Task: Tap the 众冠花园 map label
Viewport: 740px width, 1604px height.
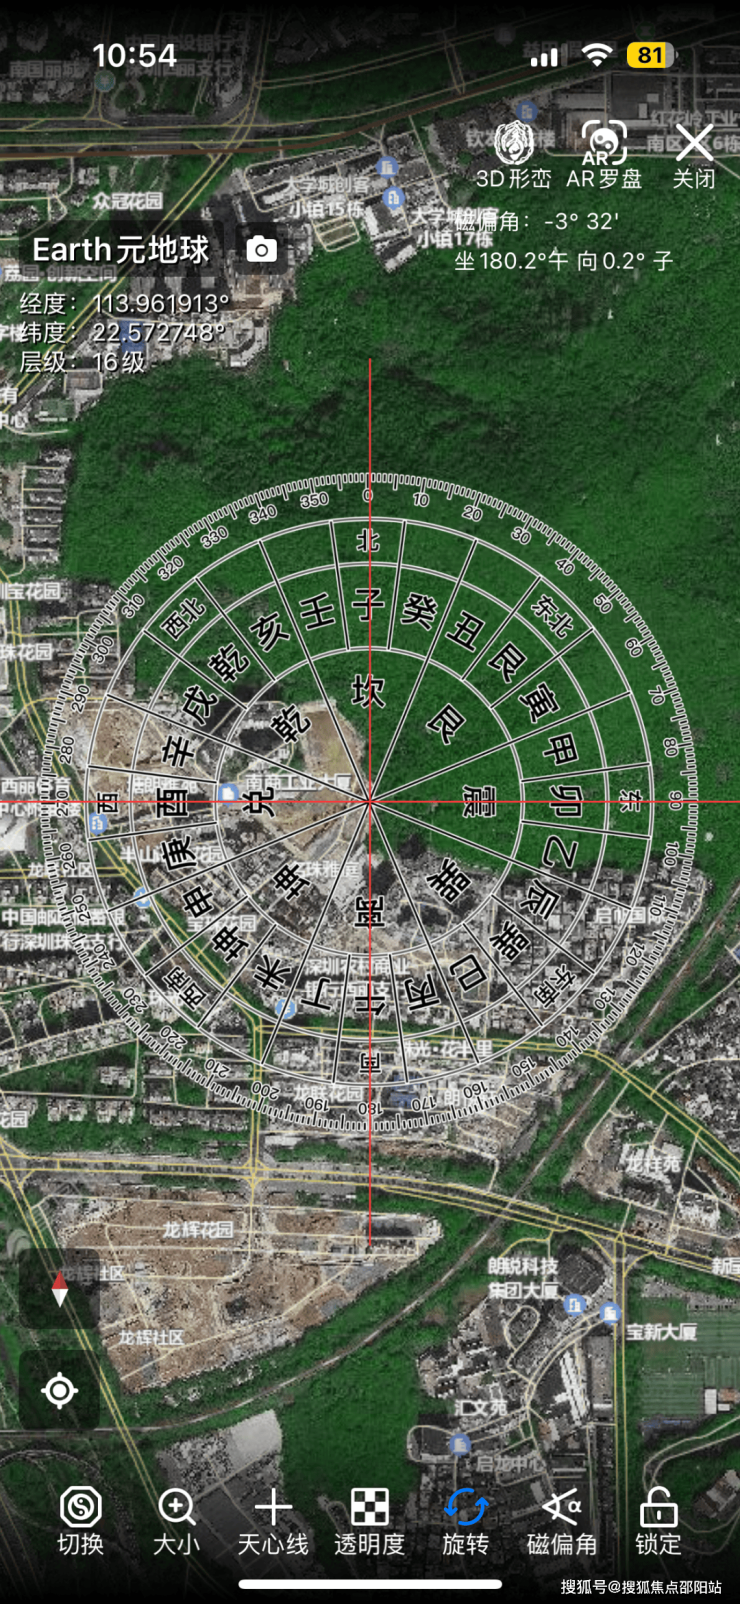Action: click(128, 201)
